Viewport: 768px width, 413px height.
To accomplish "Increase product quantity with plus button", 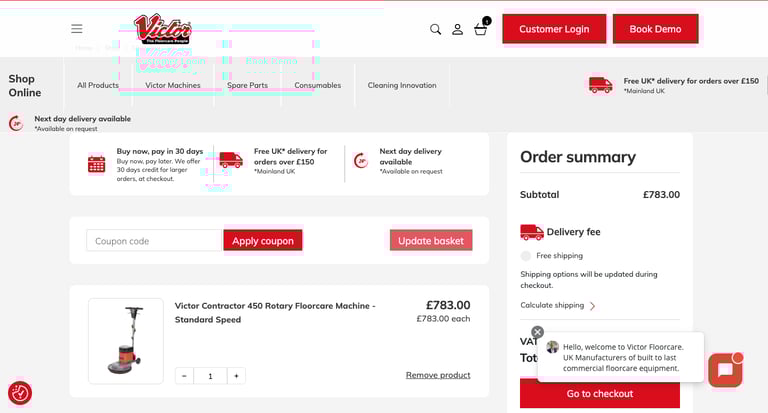I will point(236,376).
